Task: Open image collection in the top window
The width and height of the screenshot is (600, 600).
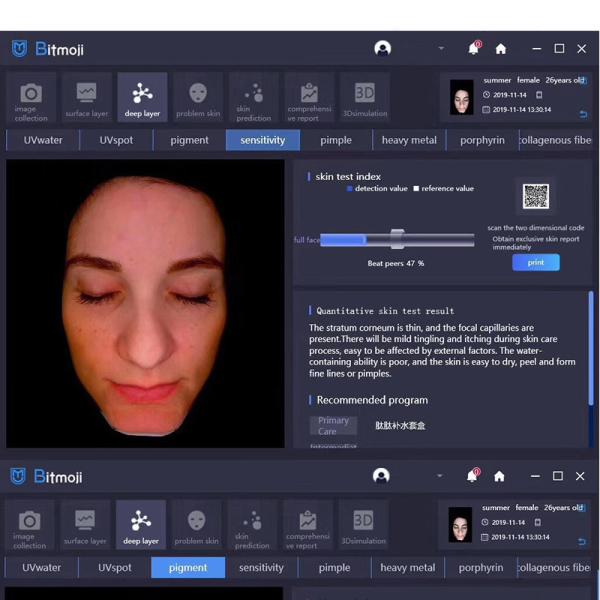Action: (31, 99)
